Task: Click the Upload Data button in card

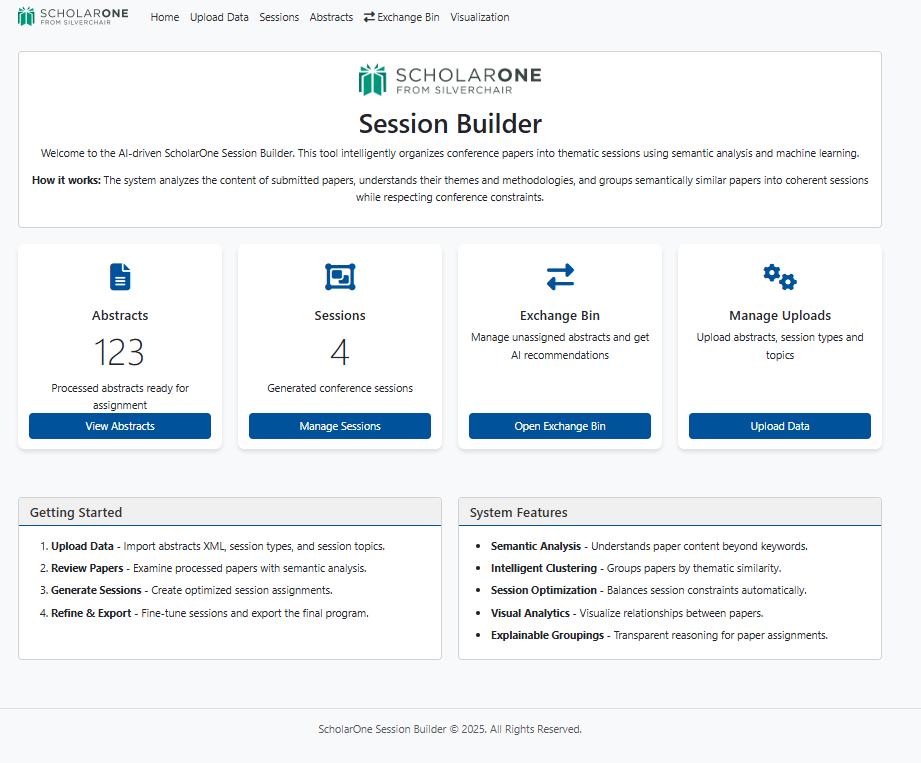Action: pyautogui.click(x=780, y=426)
